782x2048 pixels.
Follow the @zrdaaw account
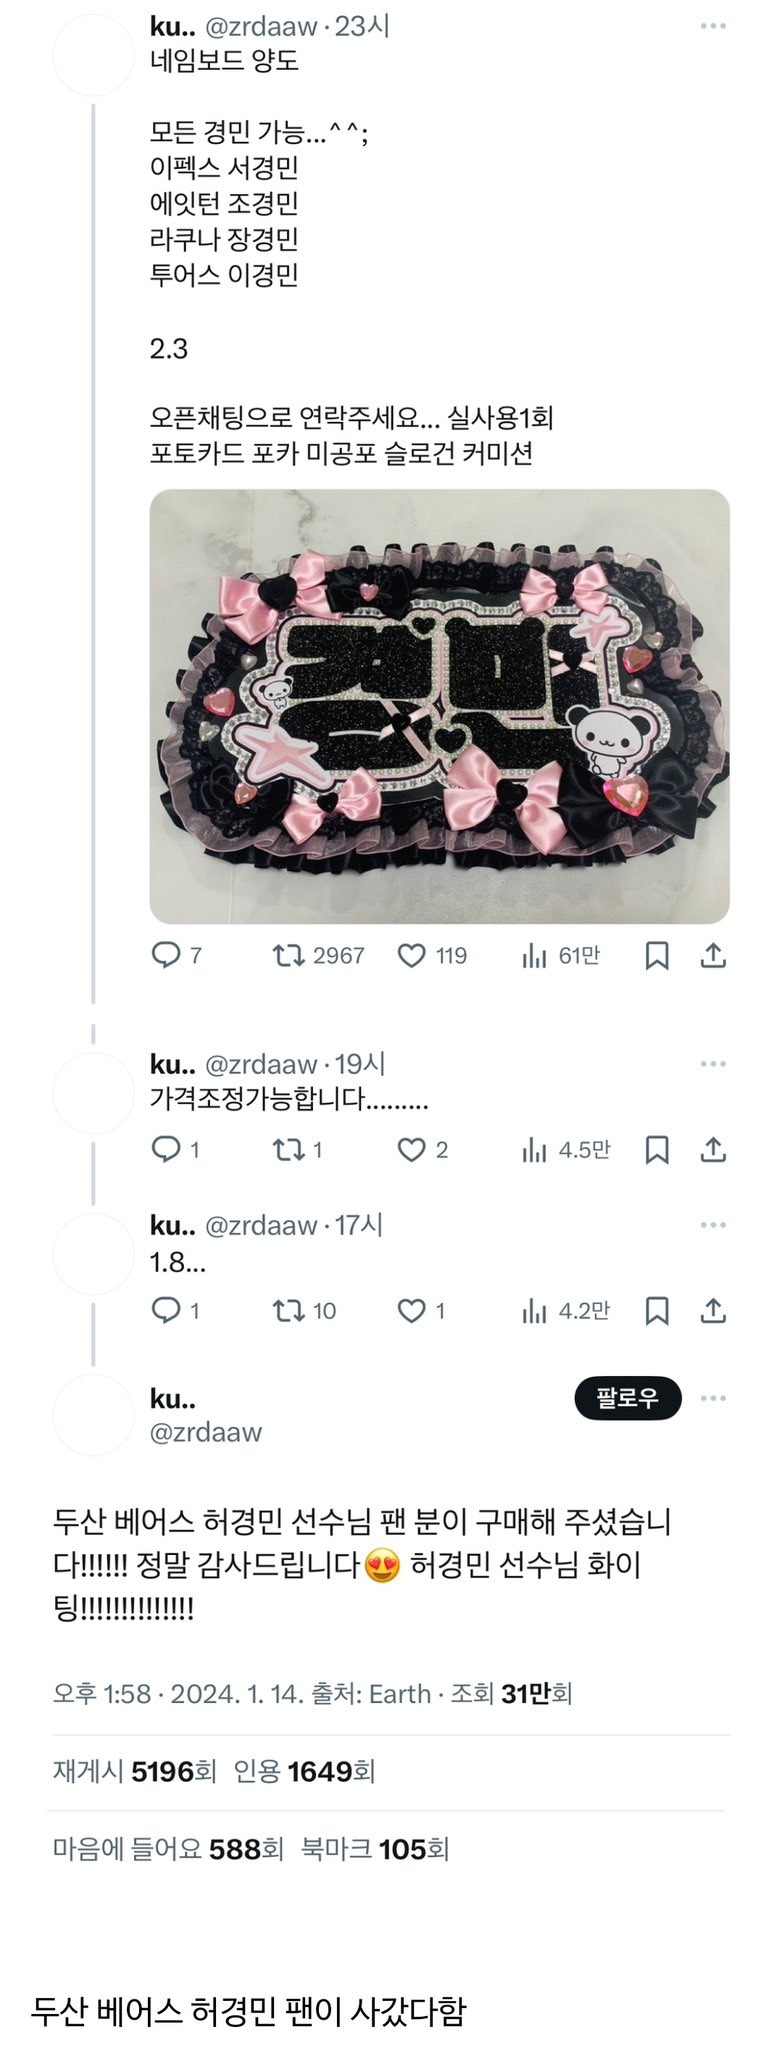[x=628, y=1398]
